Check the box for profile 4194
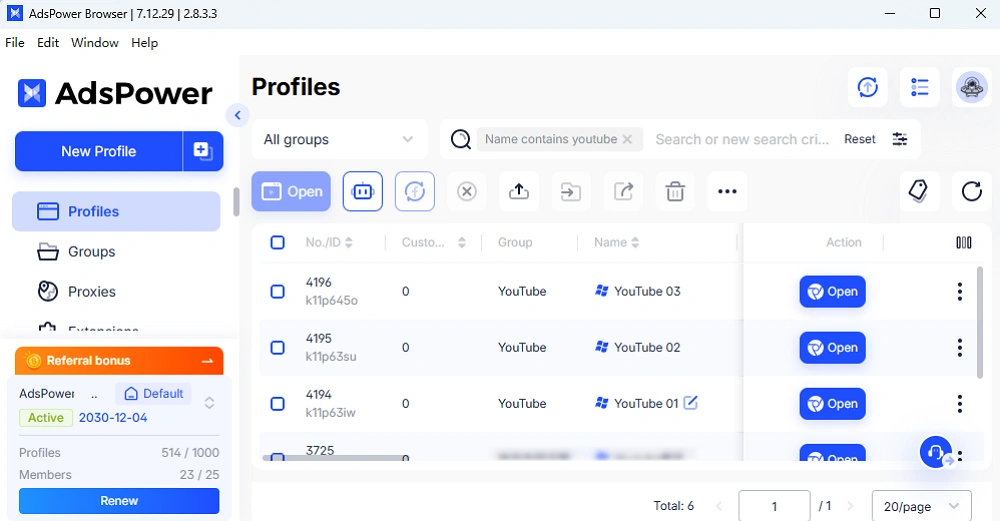Screen dimensions: 1000x521 coord(277,404)
